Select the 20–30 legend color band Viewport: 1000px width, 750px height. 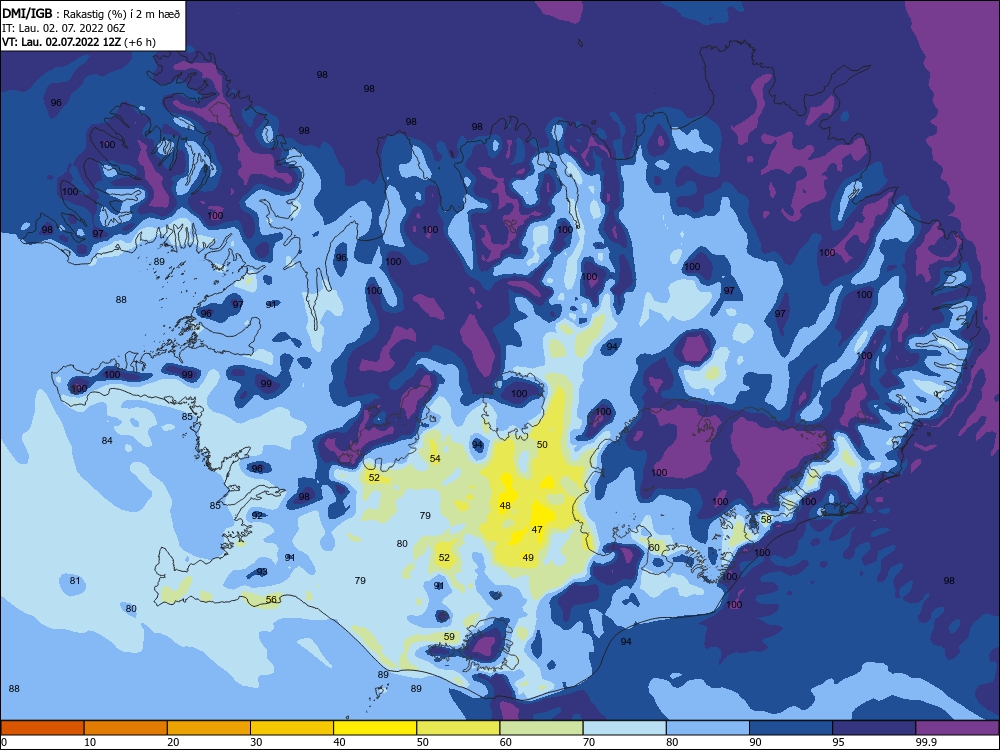tap(209, 728)
